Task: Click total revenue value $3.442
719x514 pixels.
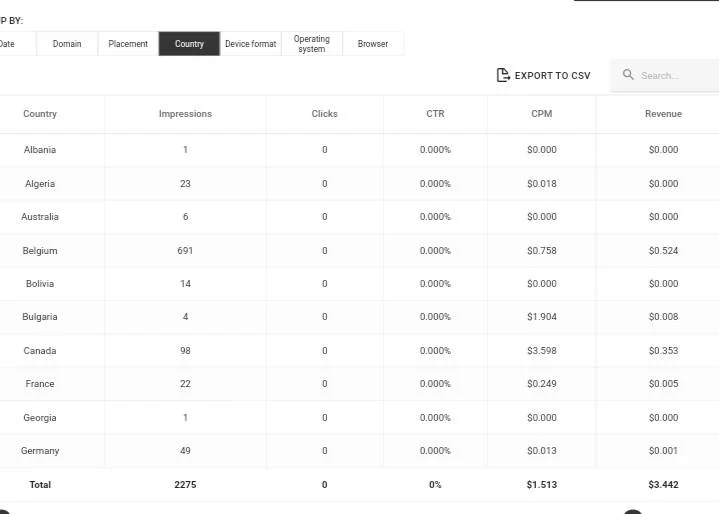Action: click(x=663, y=484)
